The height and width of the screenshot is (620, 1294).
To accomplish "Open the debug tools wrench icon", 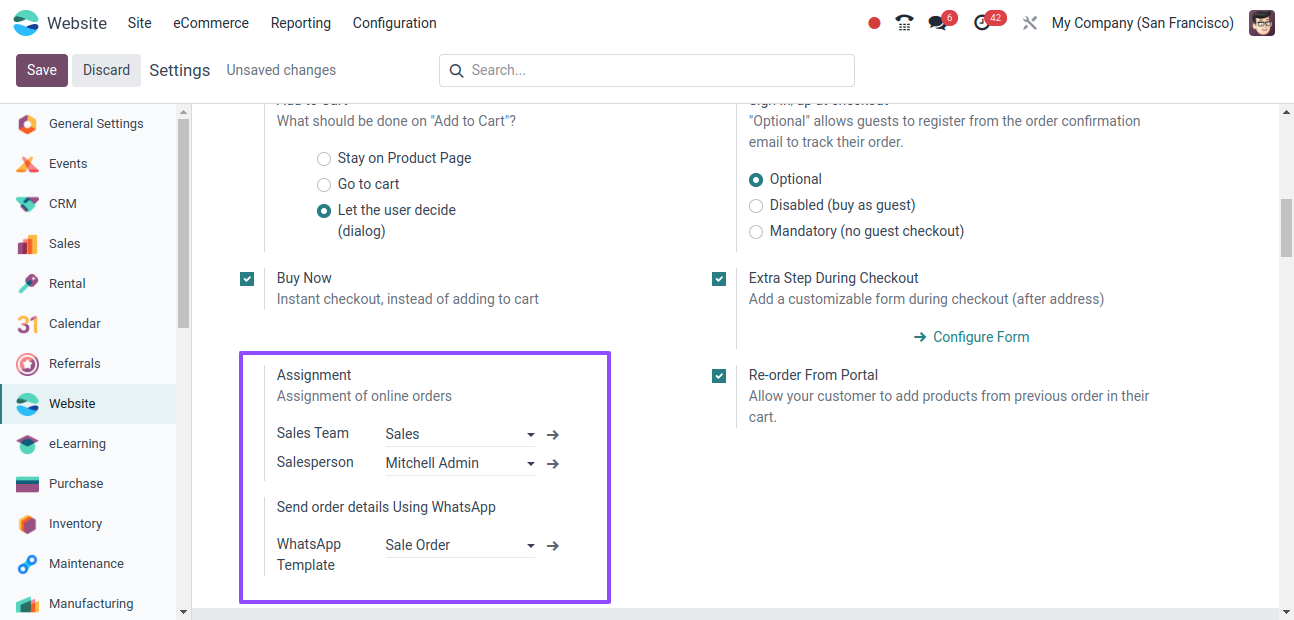I will tap(1029, 23).
